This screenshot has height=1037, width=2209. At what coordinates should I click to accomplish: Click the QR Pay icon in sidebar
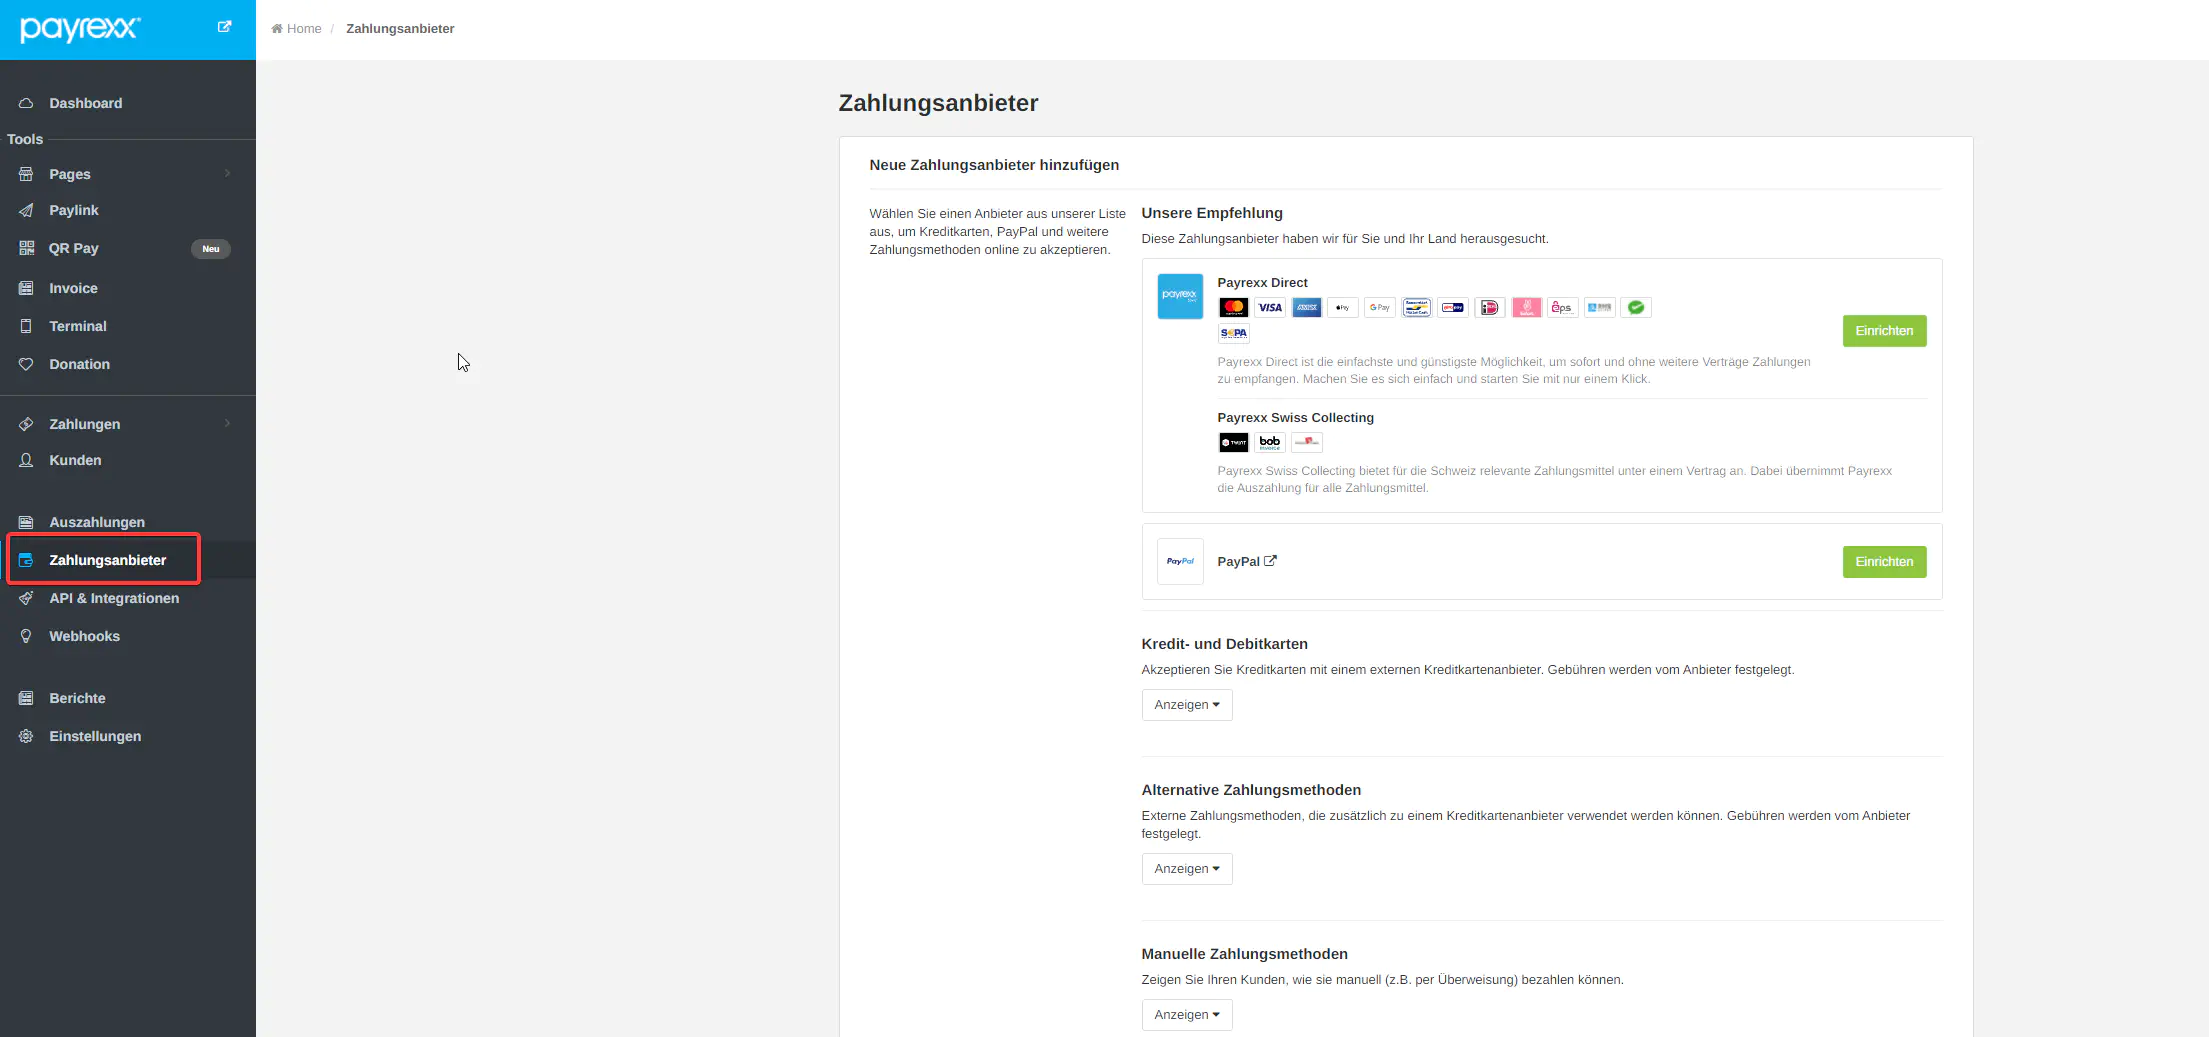[x=26, y=248]
